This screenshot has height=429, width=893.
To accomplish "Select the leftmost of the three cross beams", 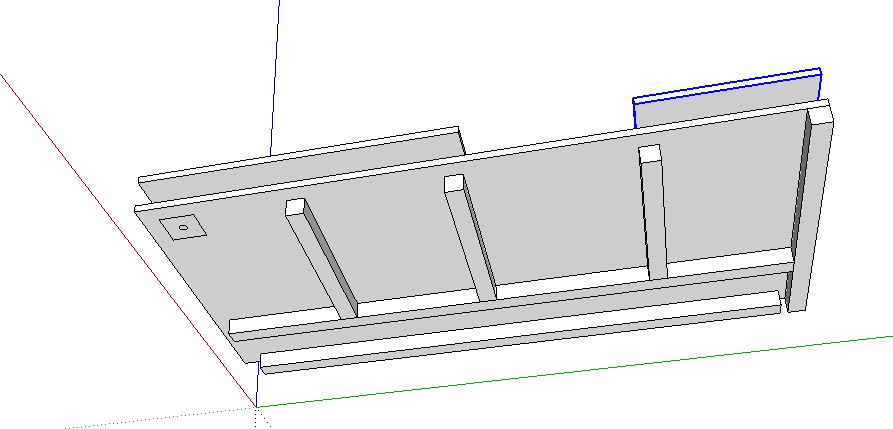I will click(322, 257).
